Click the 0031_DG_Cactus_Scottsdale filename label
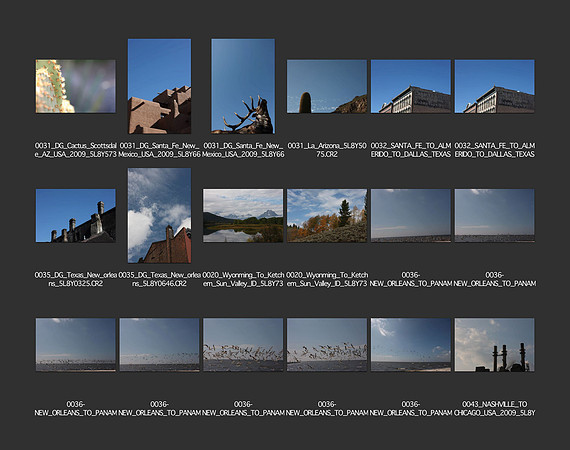The height and width of the screenshot is (450, 570). pos(76,150)
